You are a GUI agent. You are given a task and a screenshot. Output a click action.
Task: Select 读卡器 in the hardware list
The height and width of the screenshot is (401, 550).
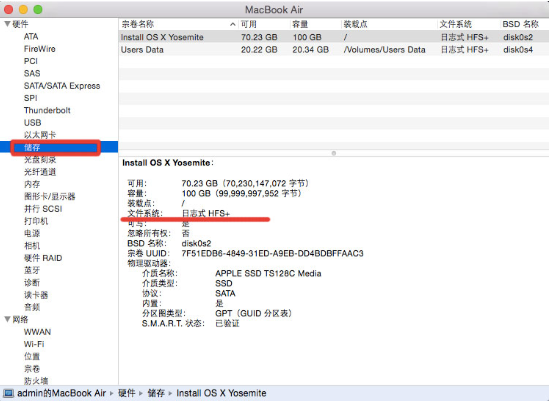36,295
